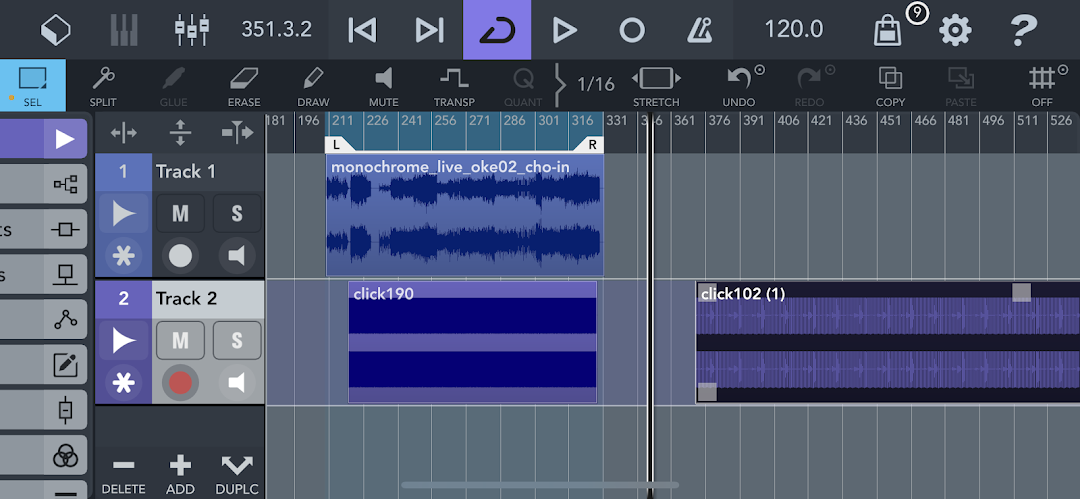1080x499 pixels.
Task: Choose the TRANSP transpose tool
Action: click(x=454, y=85)
